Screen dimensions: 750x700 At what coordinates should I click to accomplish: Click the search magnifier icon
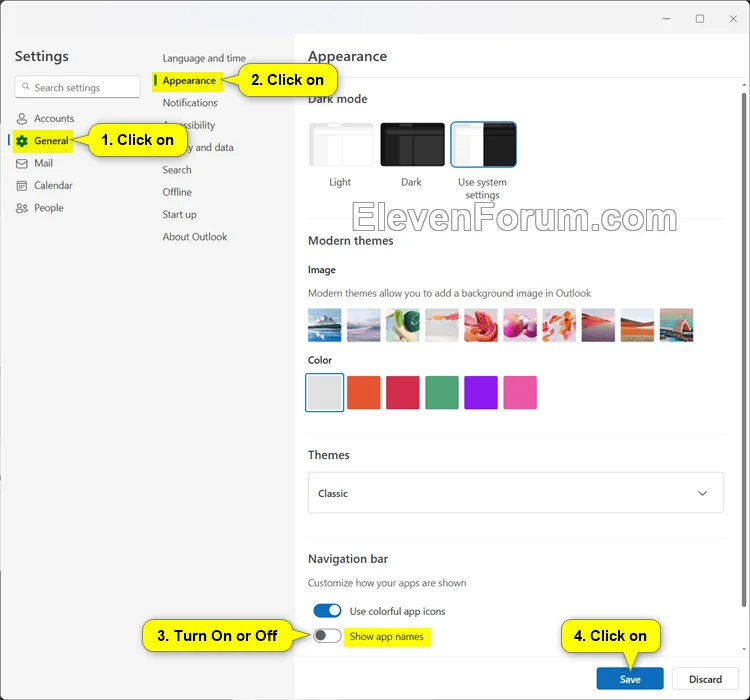click(x=26, y=87)
